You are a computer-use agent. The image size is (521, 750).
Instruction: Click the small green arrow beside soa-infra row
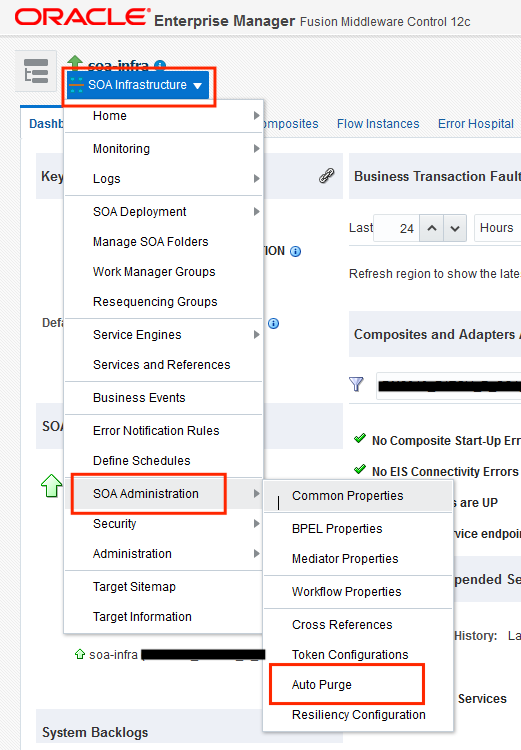pos(80,654)
